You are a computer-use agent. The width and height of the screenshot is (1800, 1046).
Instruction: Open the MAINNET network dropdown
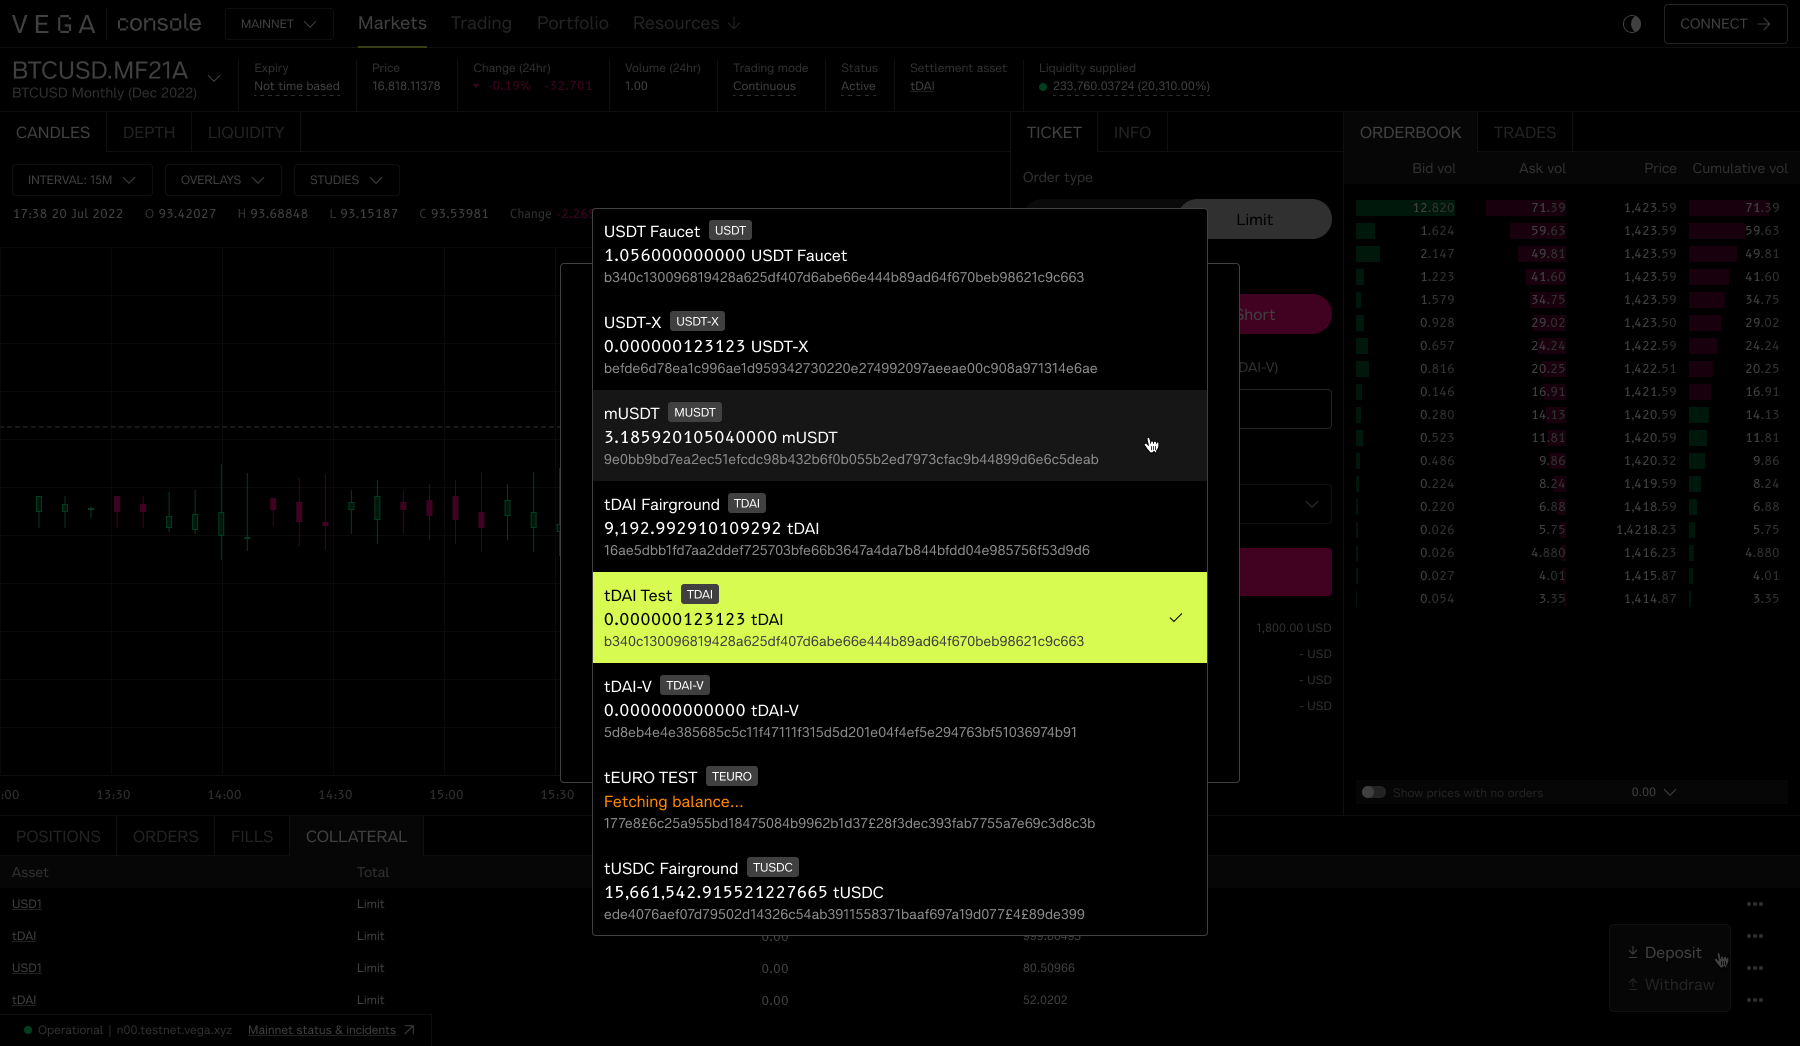[x=279, y=23]
